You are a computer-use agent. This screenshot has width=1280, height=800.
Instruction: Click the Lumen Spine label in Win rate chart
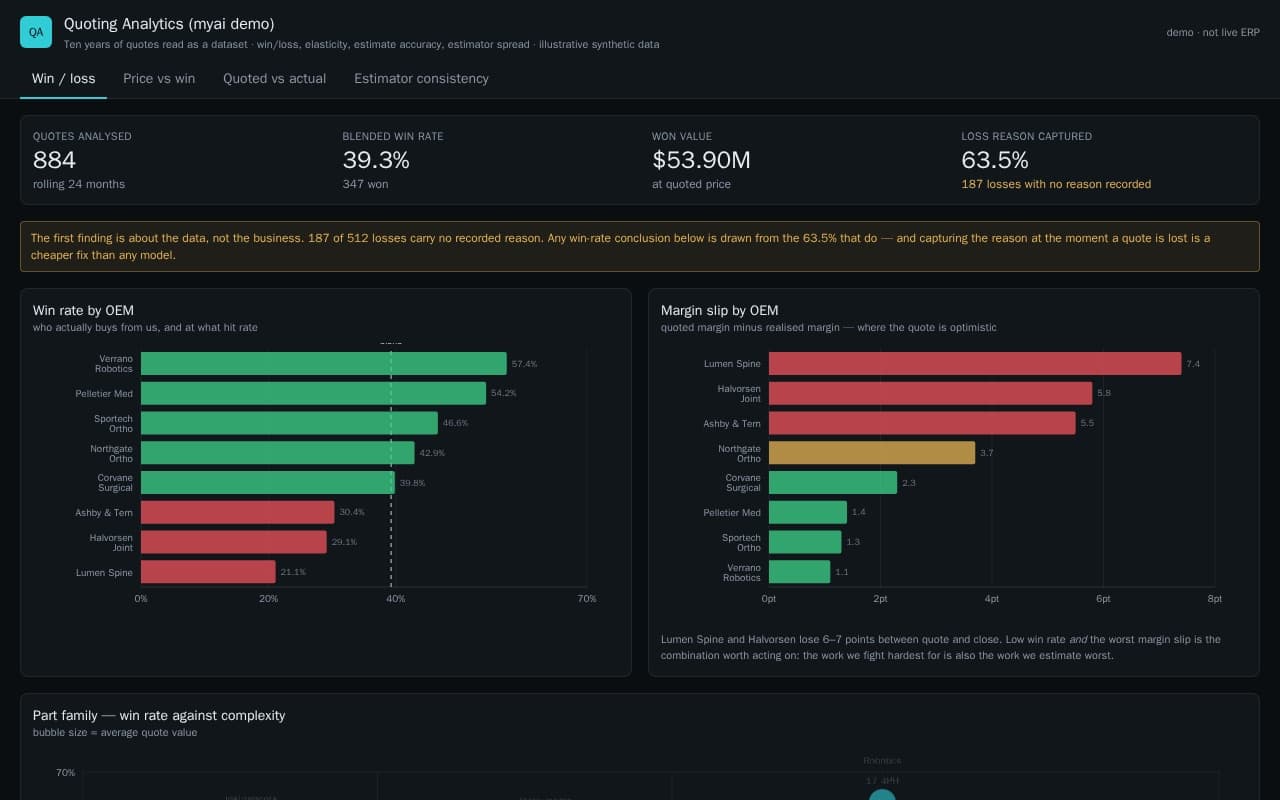pos(104,572)
